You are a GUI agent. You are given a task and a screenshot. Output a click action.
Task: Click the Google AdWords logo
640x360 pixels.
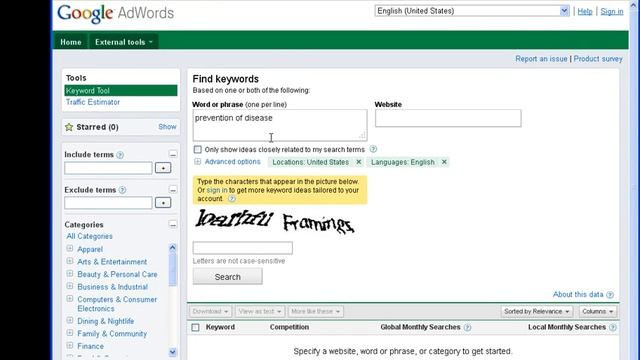(116, 13)
